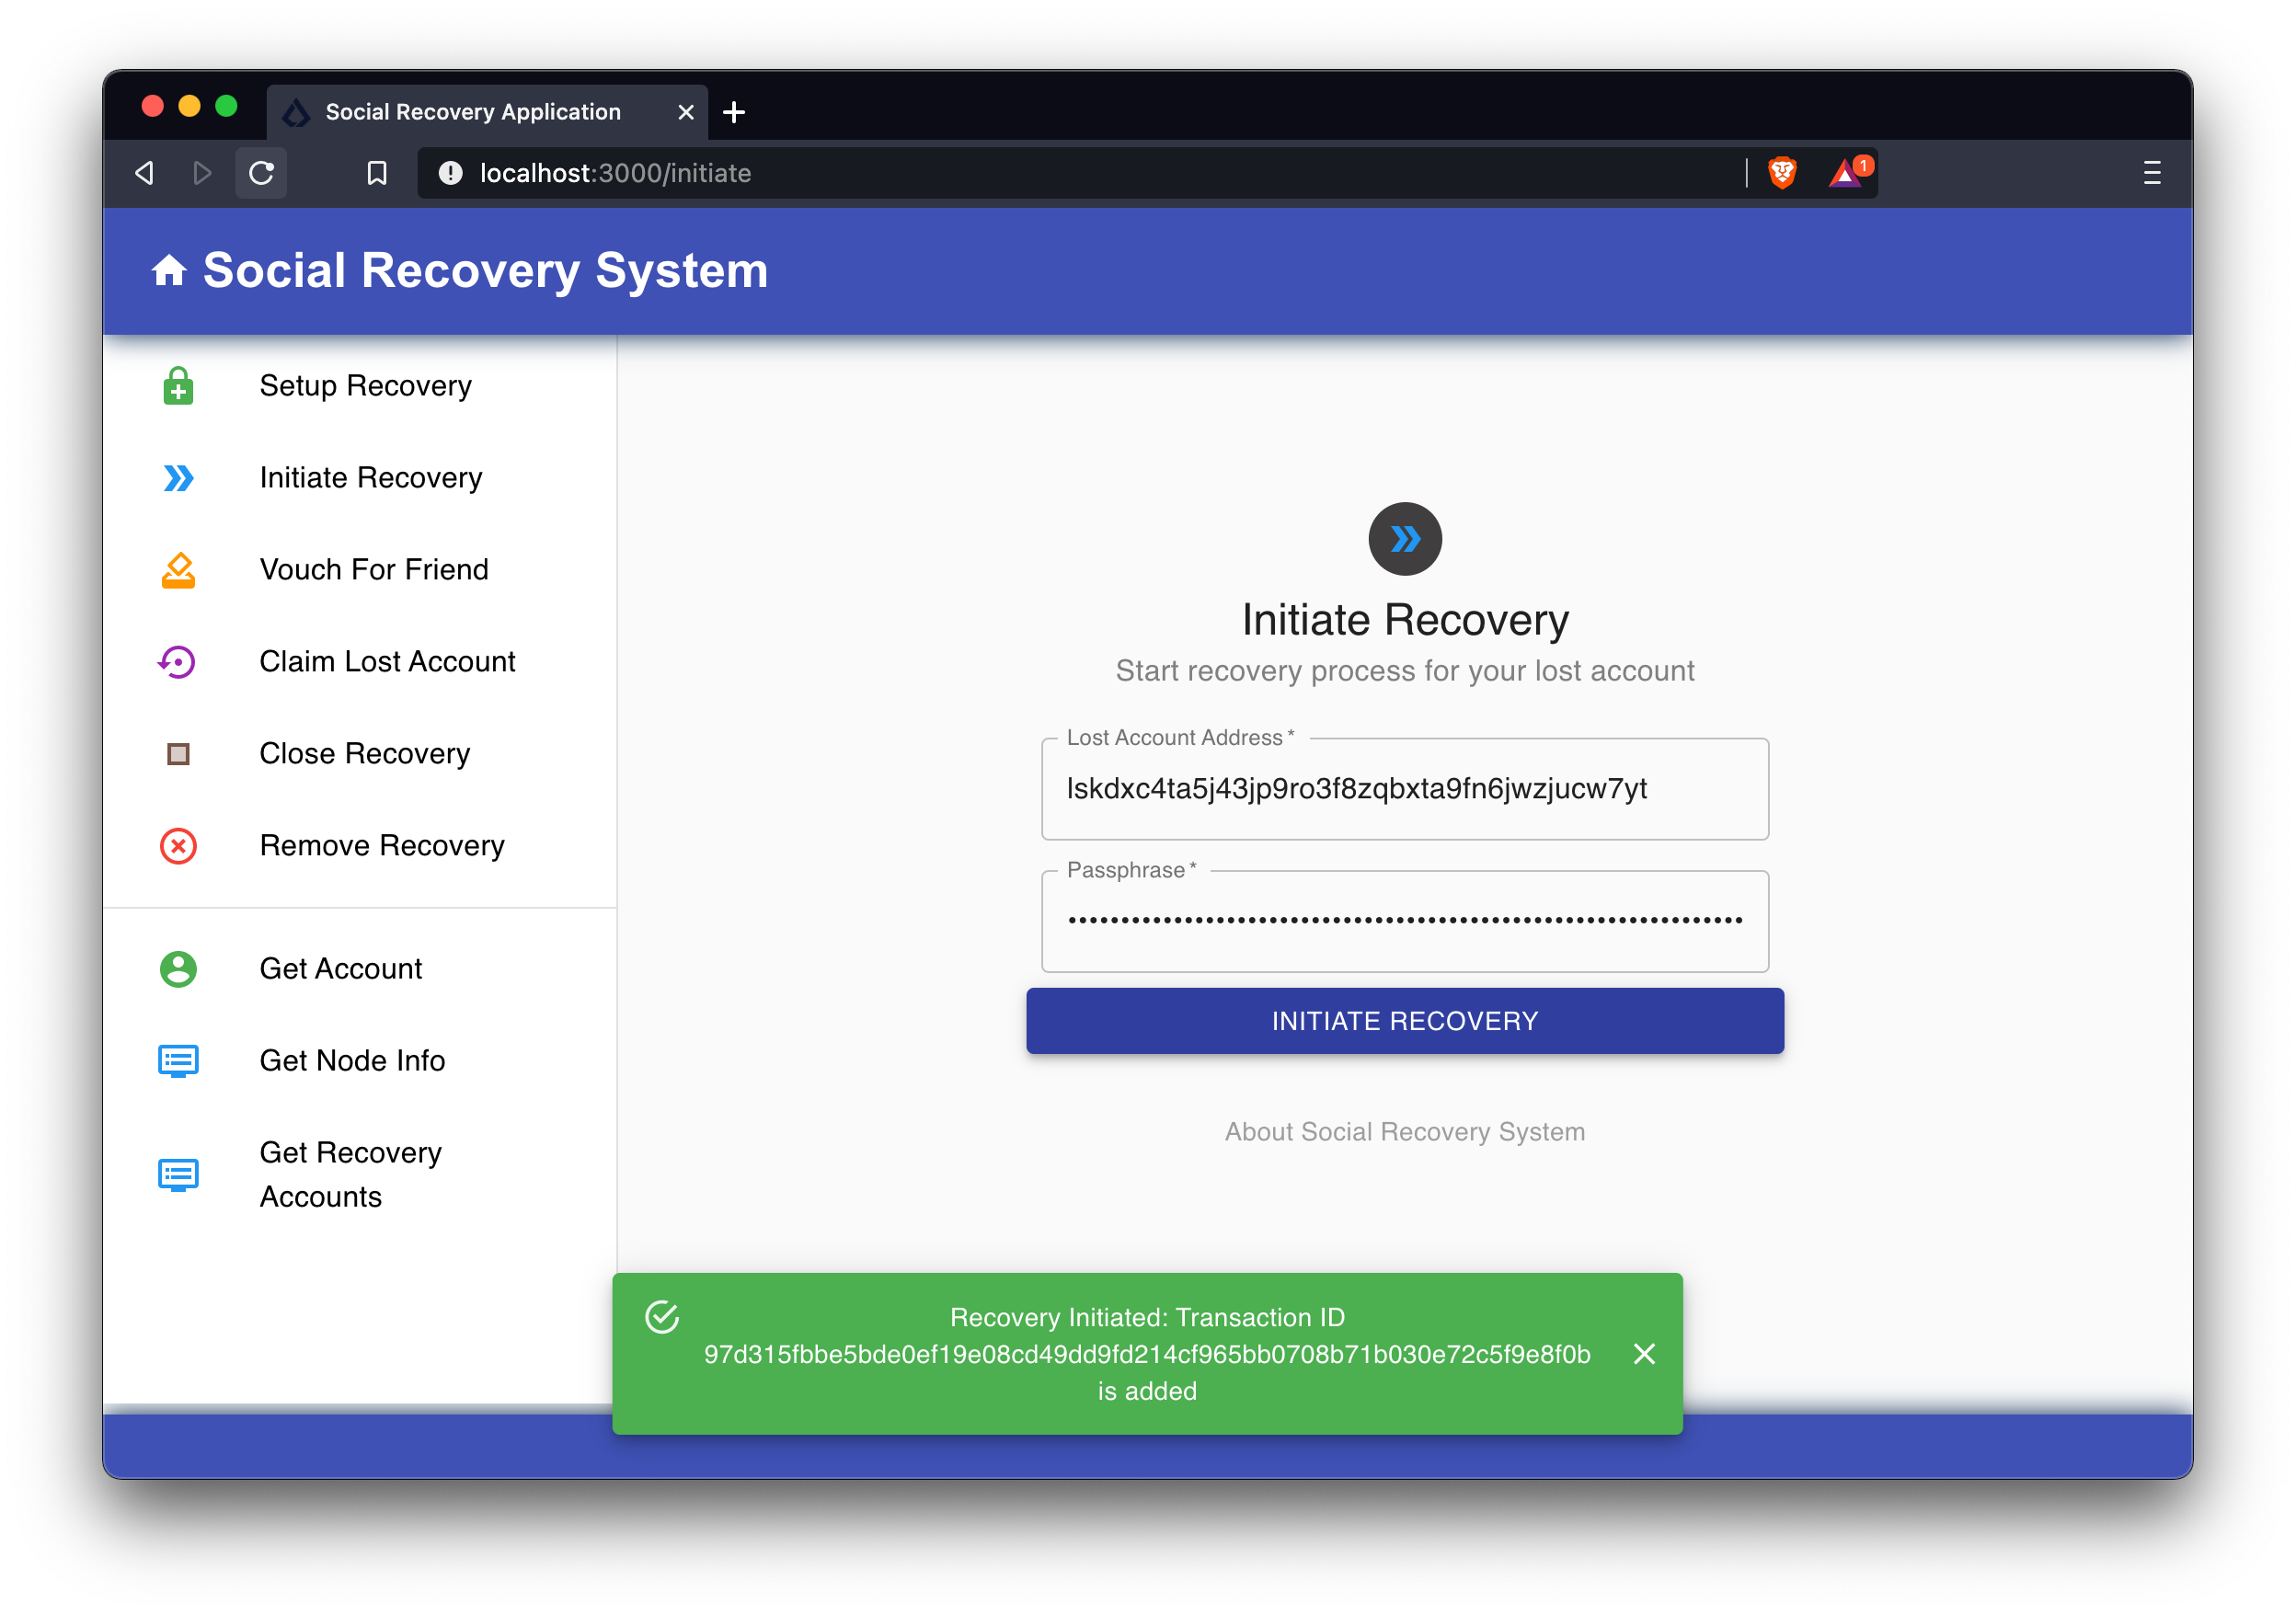Screen dimensions: 2296x1615
Task: Click the green Setup Recovery lock icon
Action: point(178,386)
